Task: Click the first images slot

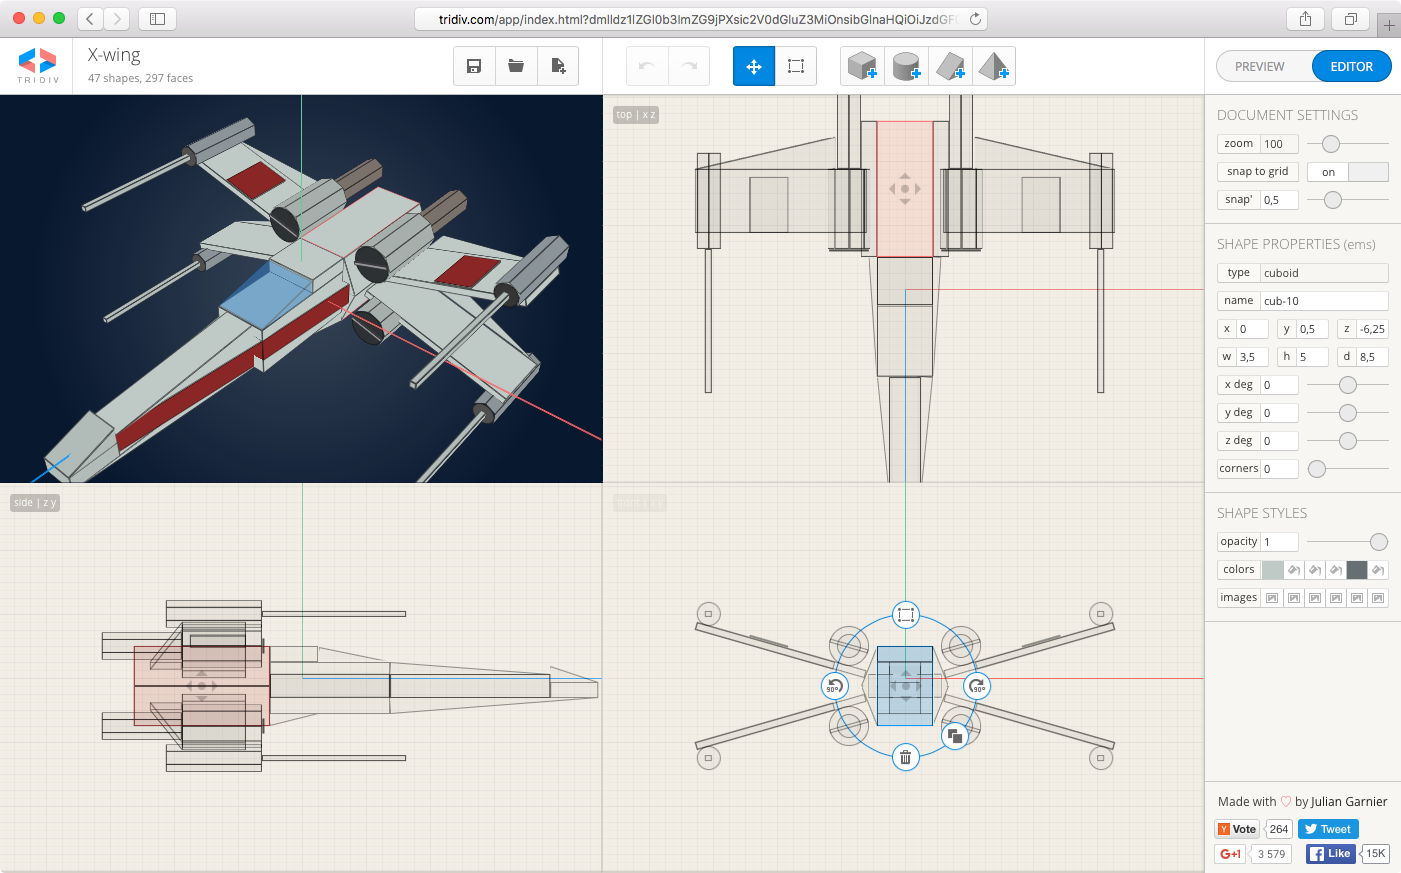Action: pyautogui.click(x=1272, y=598)
